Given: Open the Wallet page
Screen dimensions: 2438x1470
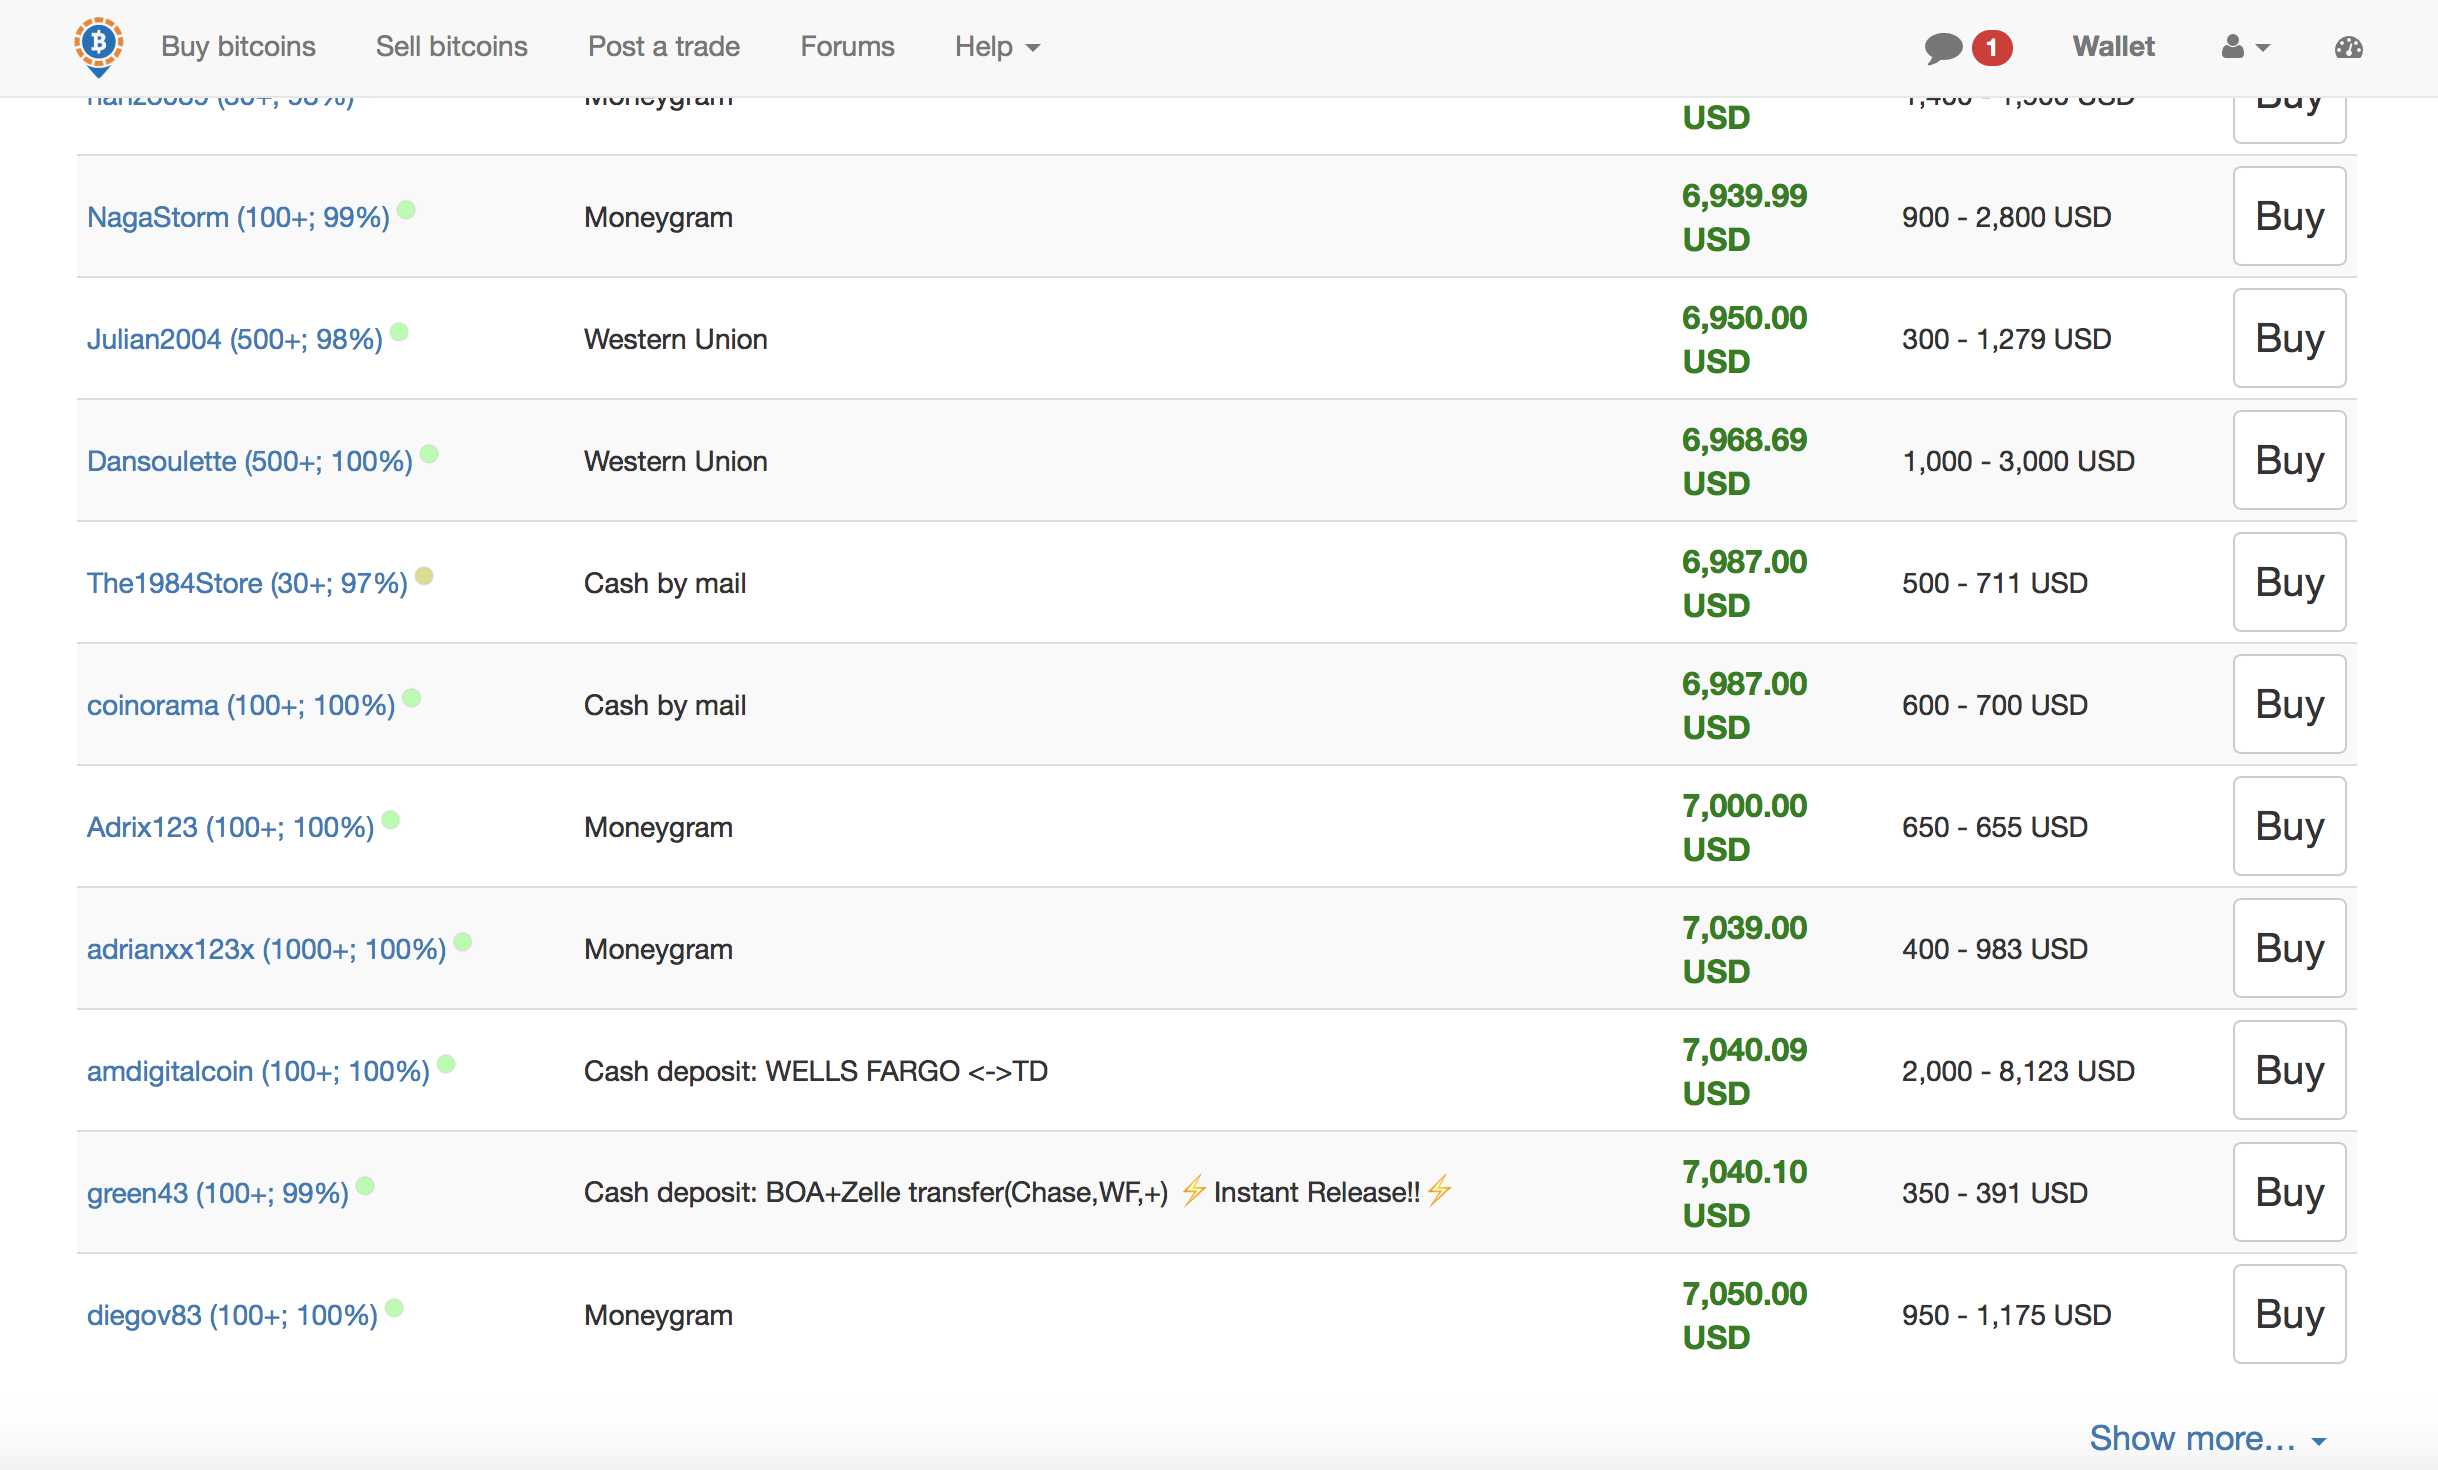Looking at the screenshot, I should (2113, 47).
